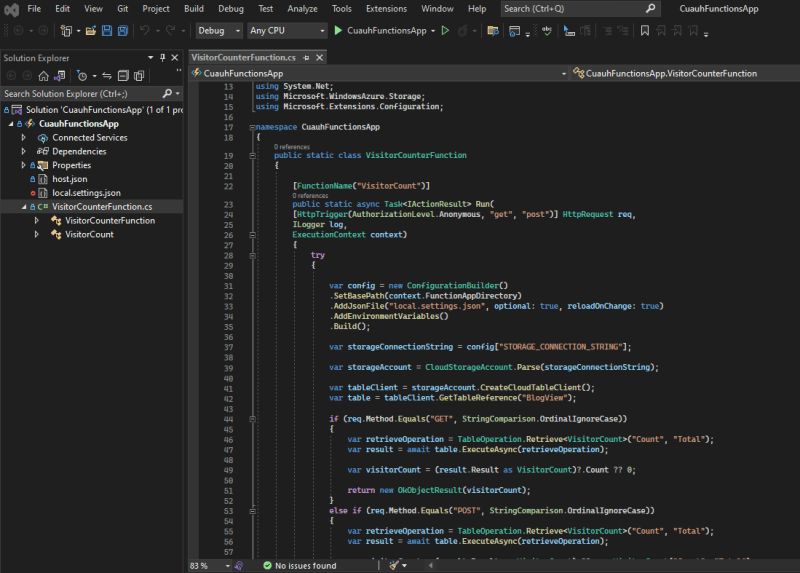Click the blue cursor selection toolbar icon

[x=569, y=31]
